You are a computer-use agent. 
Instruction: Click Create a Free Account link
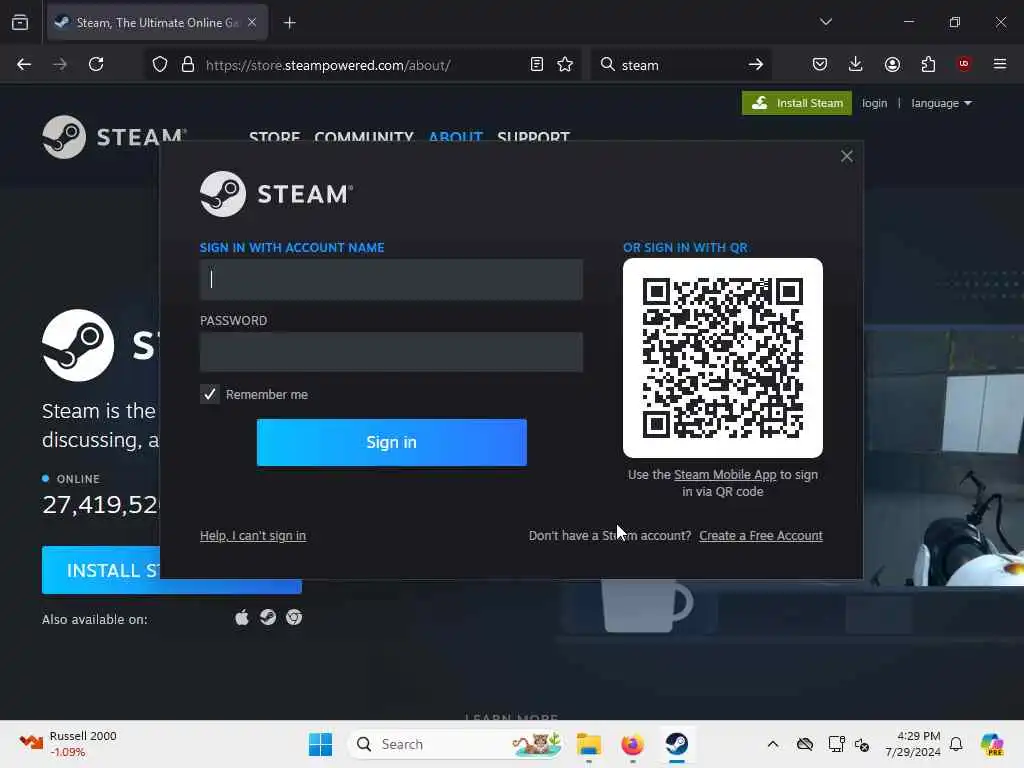click(x=761, y=536)
